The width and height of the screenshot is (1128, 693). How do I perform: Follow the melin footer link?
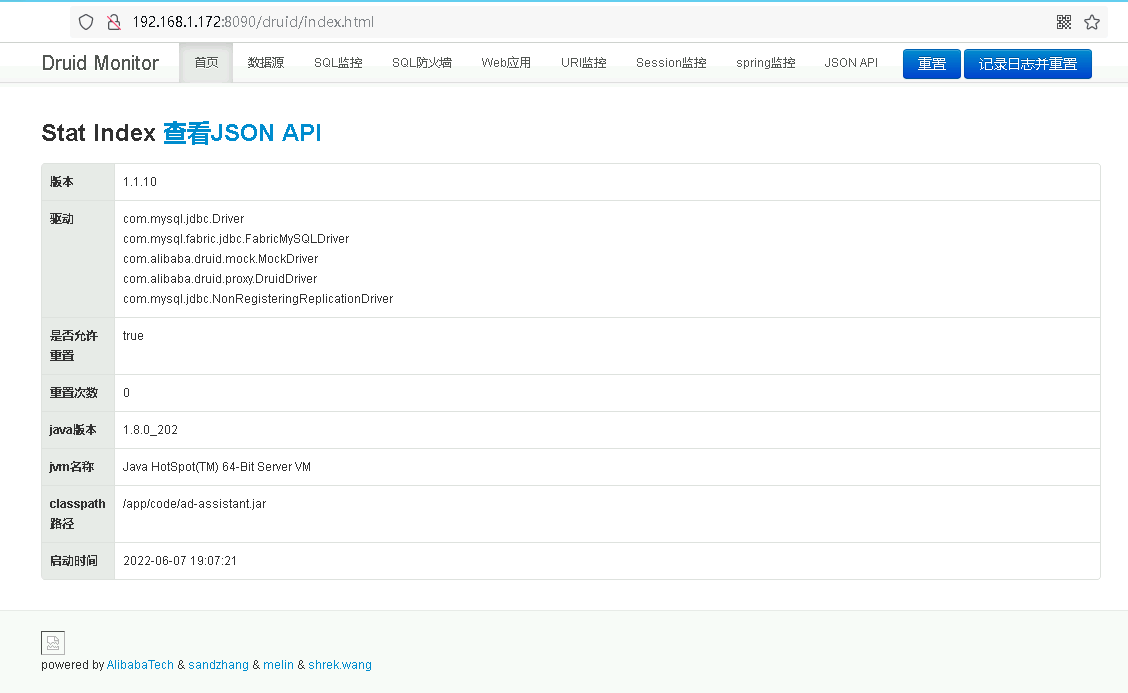(278, 665)
